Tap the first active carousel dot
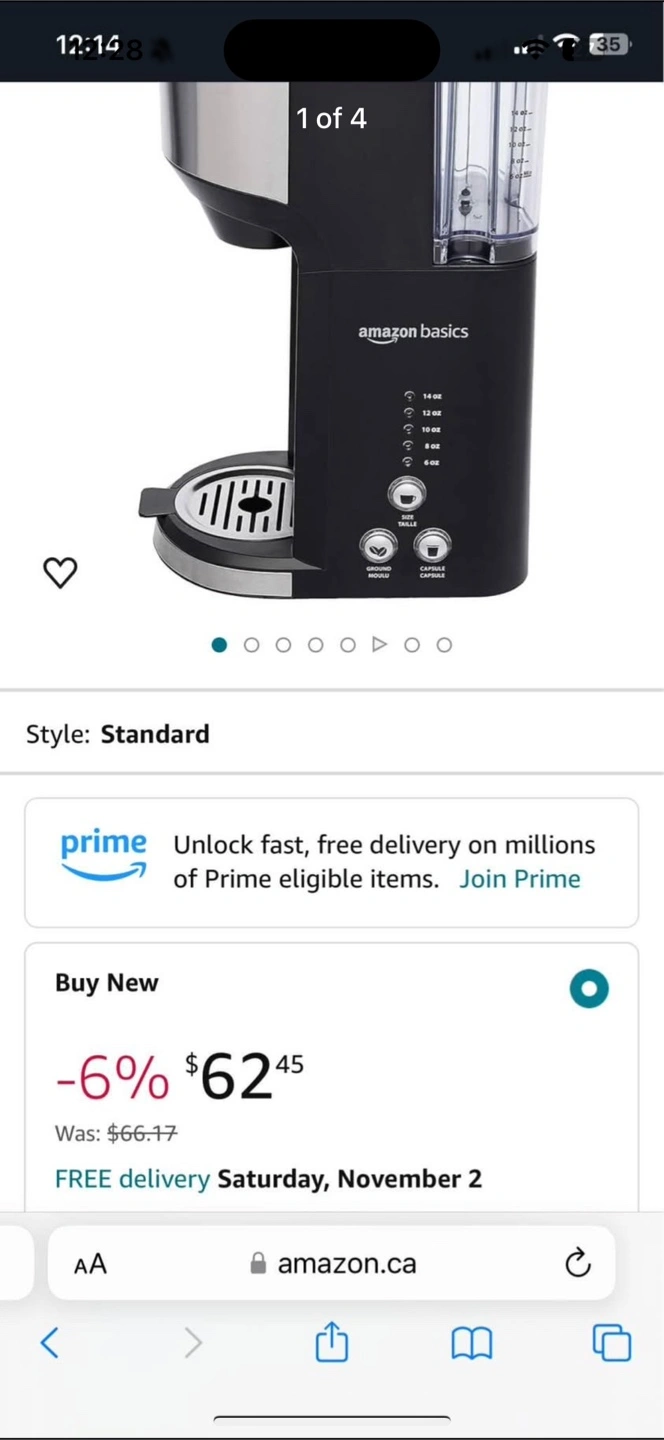The width and height of the screenshot is (664, 1440). pos(219,645)
